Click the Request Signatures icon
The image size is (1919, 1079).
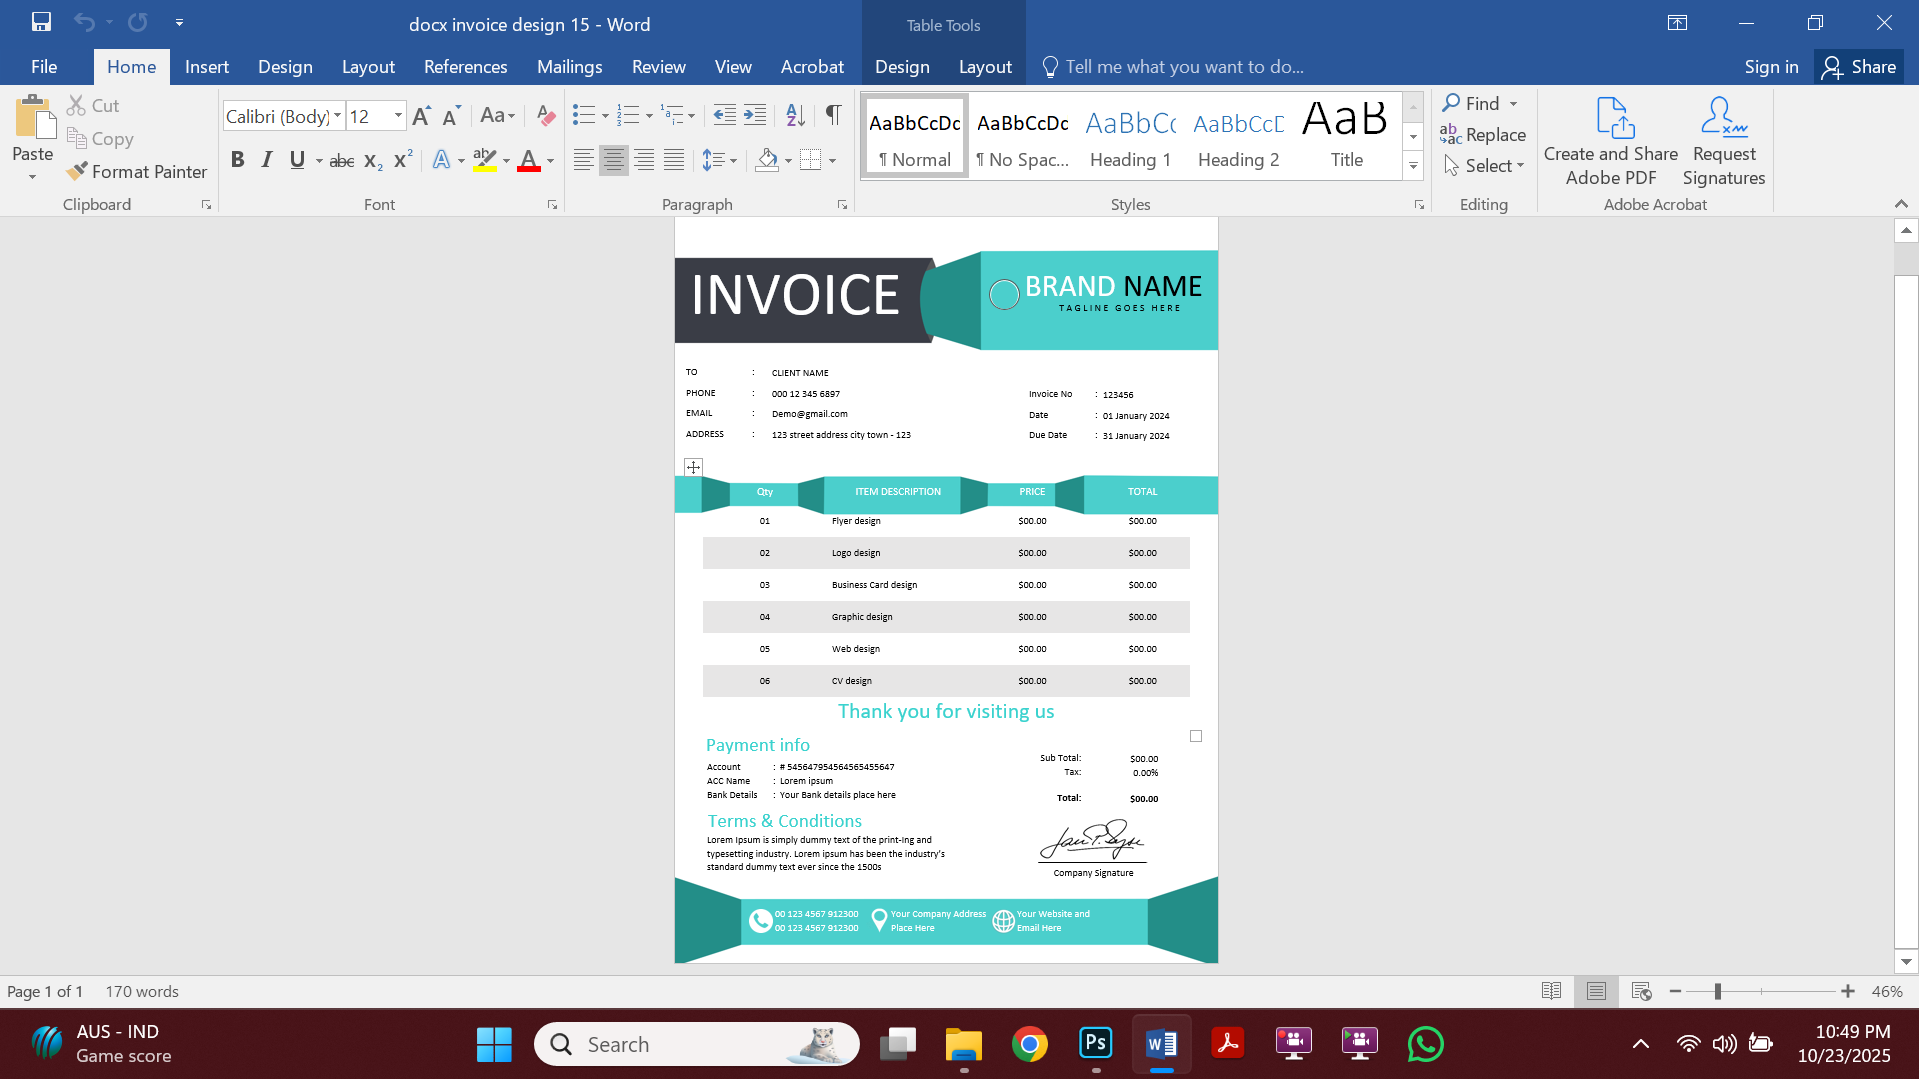1722,140
